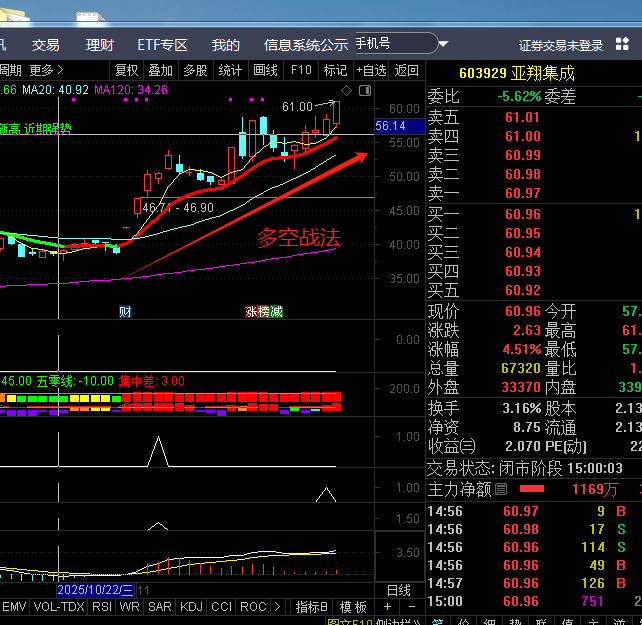This screenshot has height=625, width=642.
Task: Click the diamond icon above the chart
Action: (x=346, y=89)
